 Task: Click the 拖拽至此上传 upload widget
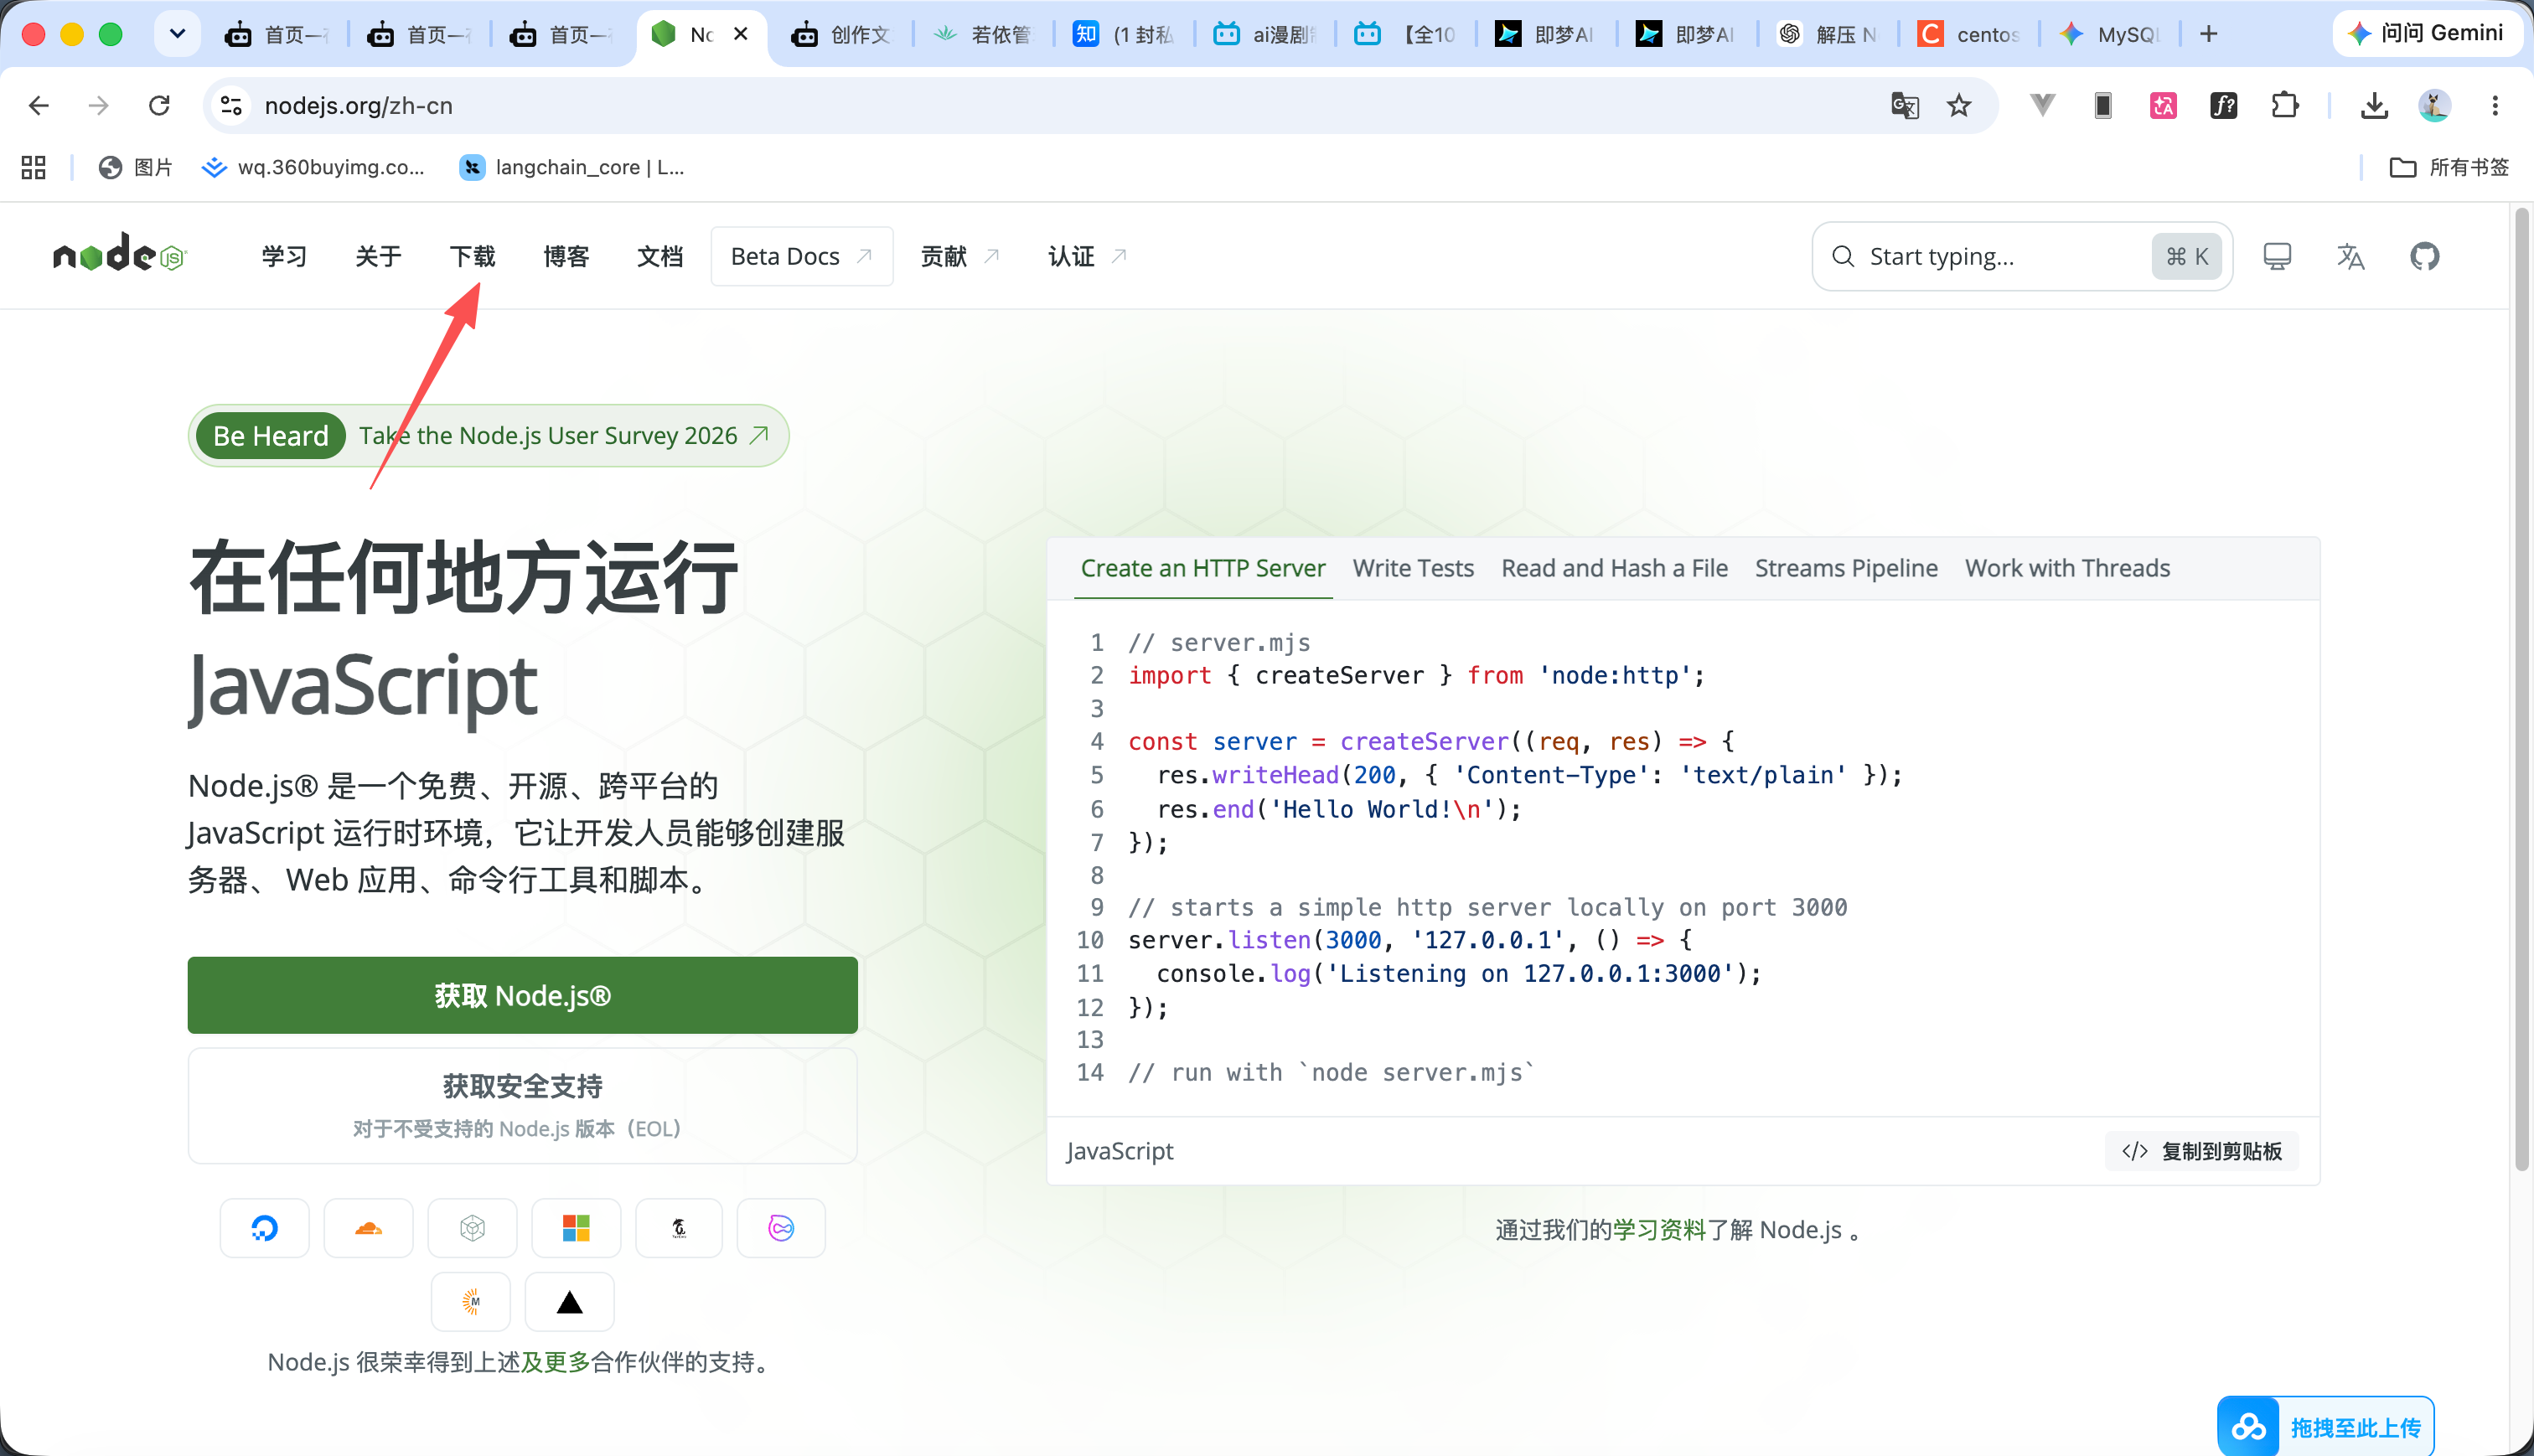point(2326,1426)
